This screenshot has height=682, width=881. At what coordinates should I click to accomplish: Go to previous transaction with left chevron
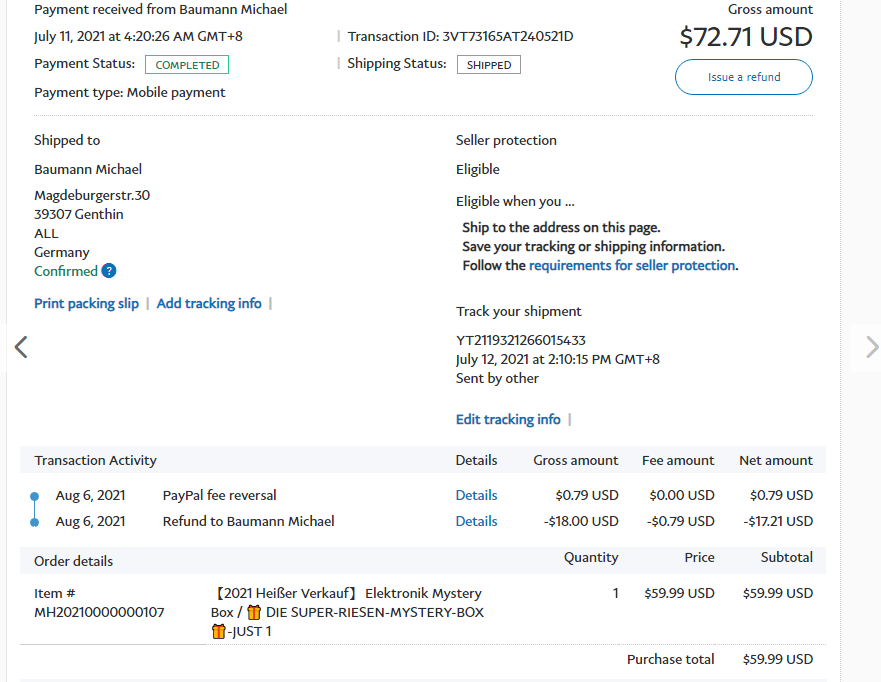pyautogui.click(x=20, y=347)
